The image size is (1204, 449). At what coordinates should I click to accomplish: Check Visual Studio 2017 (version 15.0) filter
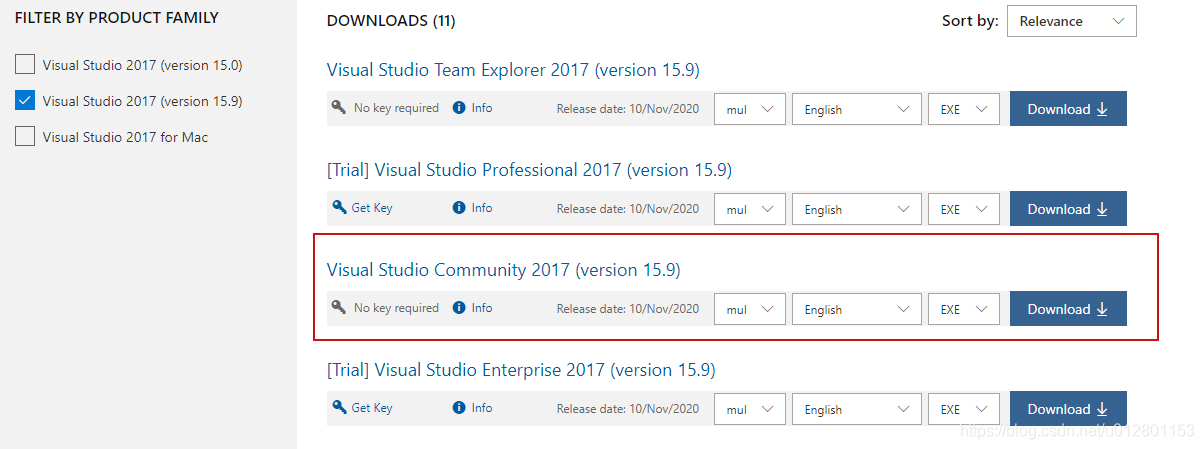pyautogui.click(x=25, y=65)
